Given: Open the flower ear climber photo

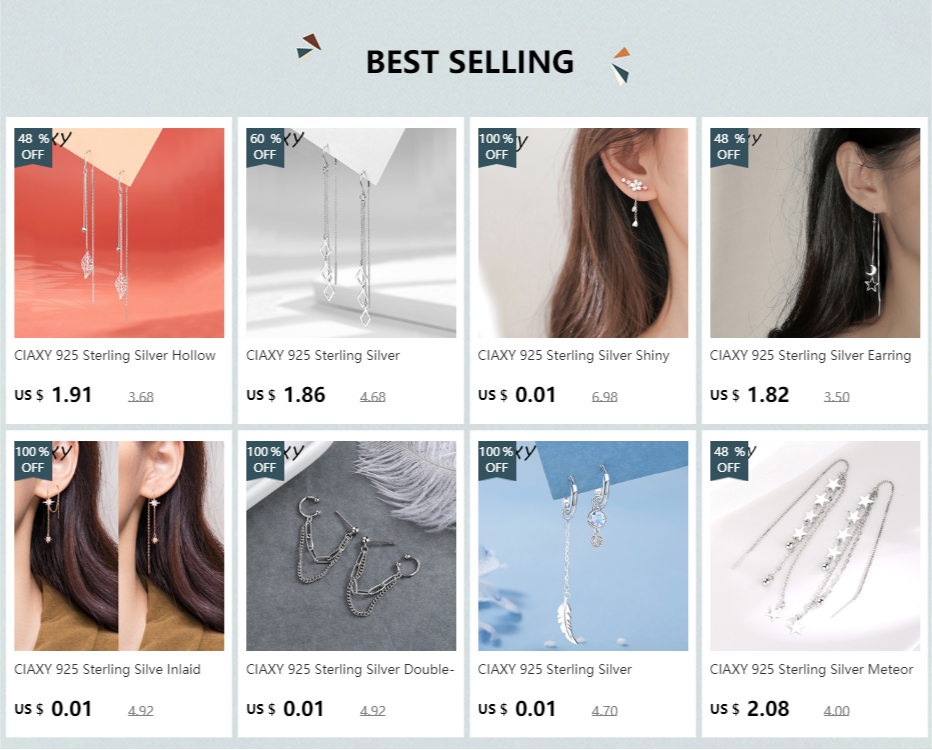Looking at the screenshot, I should coord(583,233).
